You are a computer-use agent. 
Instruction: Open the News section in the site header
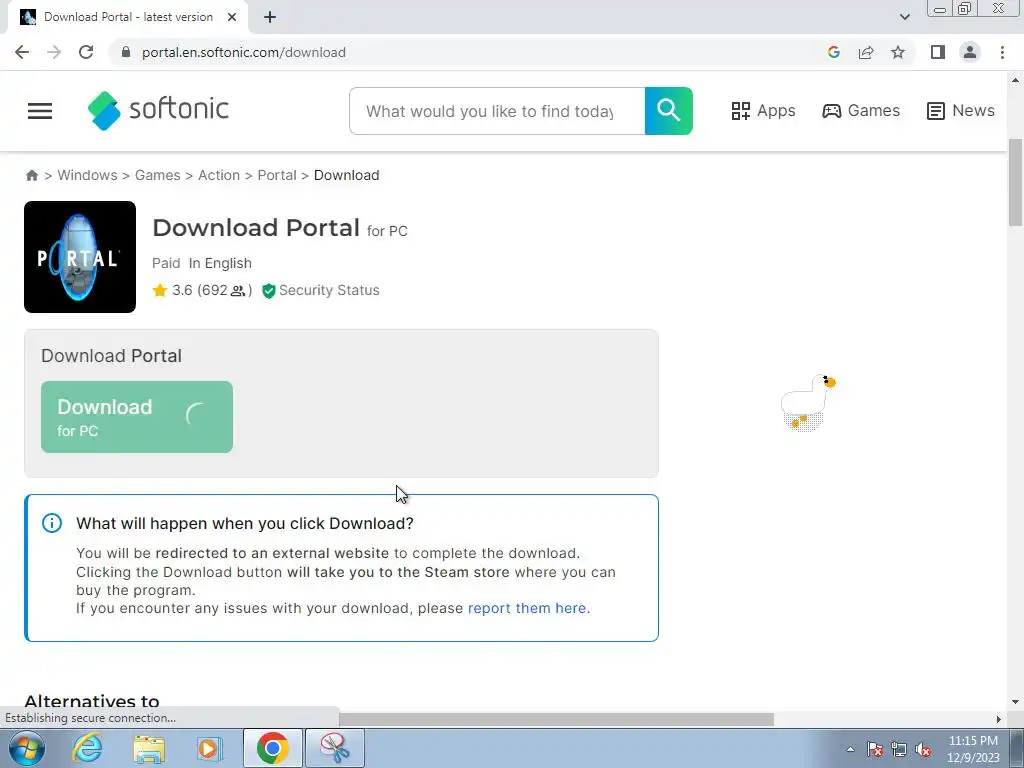[x=961, y=110]
